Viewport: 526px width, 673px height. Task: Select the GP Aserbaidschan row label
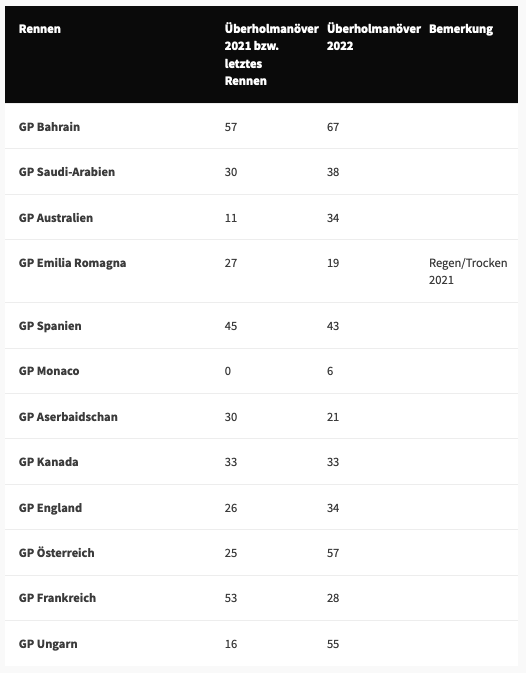click(68, 417)
